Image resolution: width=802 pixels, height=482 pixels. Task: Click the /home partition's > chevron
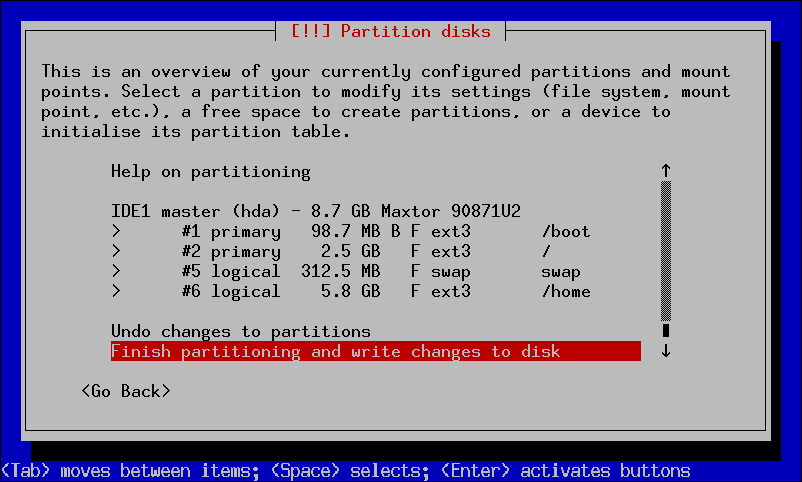tap(116, 291)
